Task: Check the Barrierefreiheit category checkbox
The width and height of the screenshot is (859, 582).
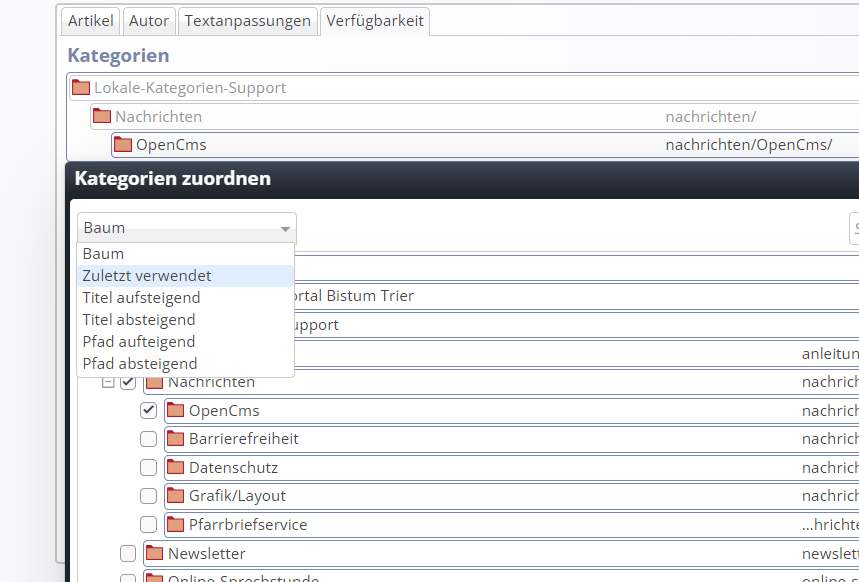Action: click(x=148, y=439)
